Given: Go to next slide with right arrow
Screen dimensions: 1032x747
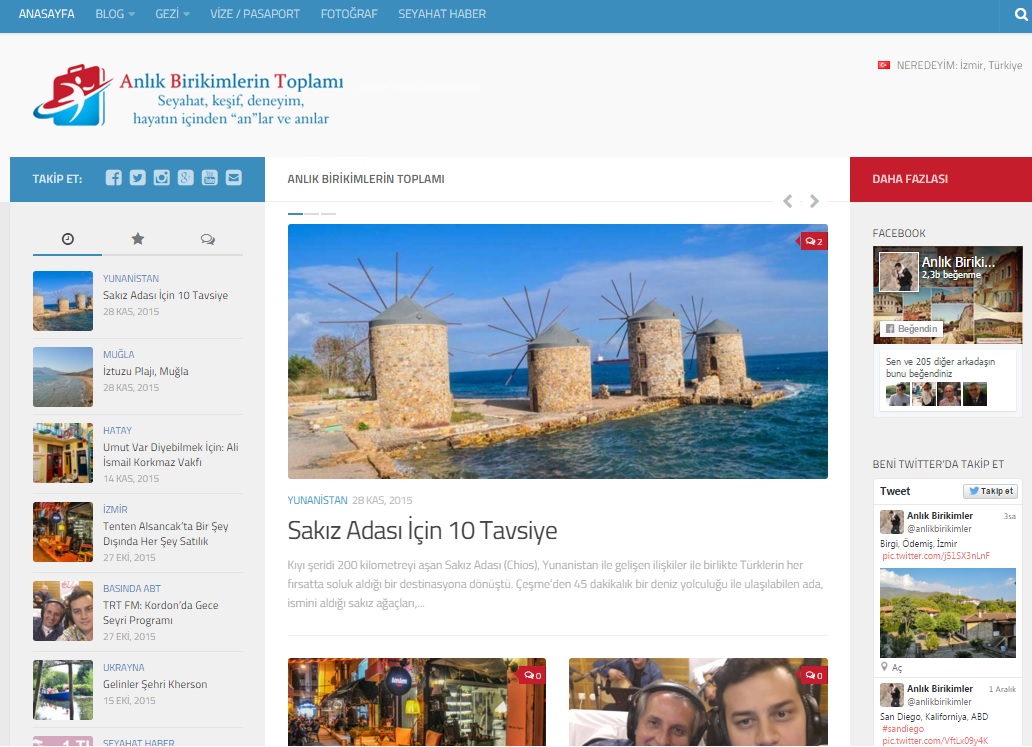Looking at the screenshot, I should (814, 201).
